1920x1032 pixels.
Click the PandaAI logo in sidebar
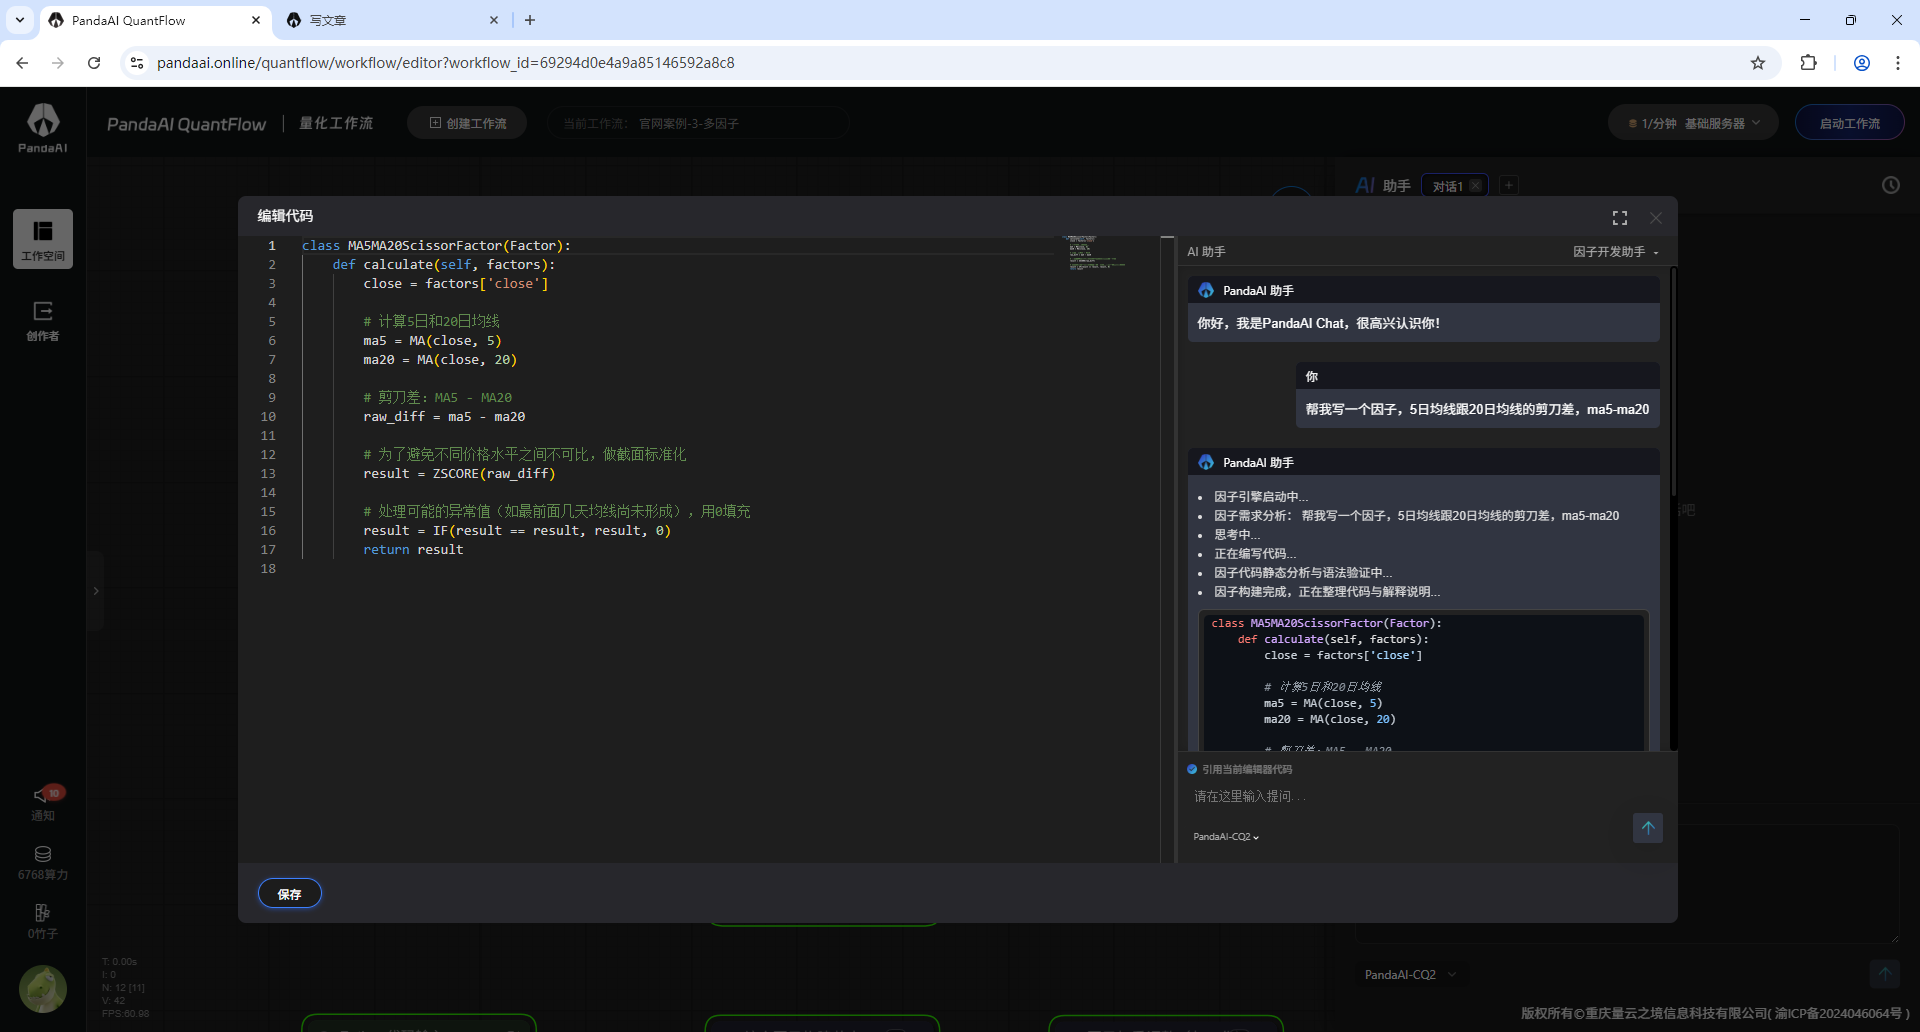pos(43,127)
